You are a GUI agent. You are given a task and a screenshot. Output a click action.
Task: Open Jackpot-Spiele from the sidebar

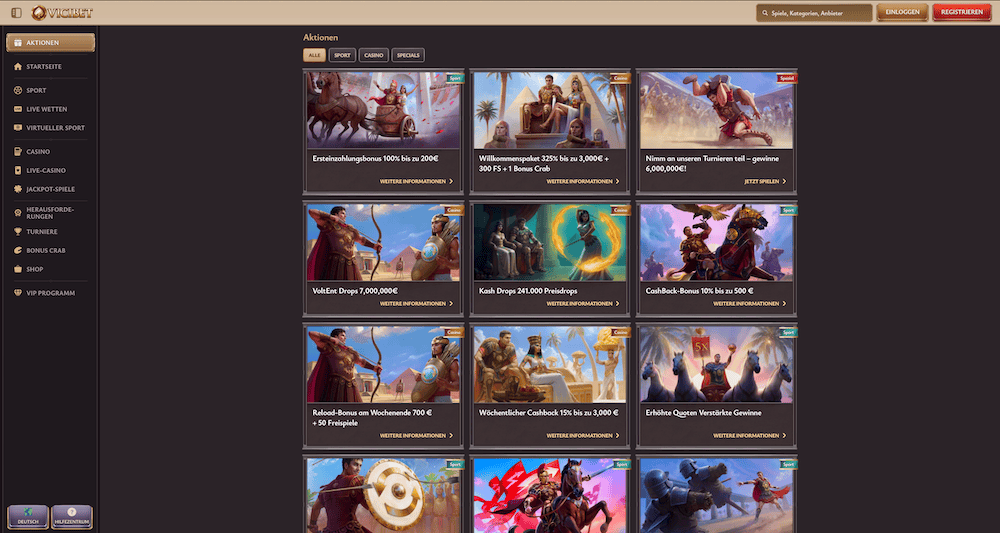50,189
